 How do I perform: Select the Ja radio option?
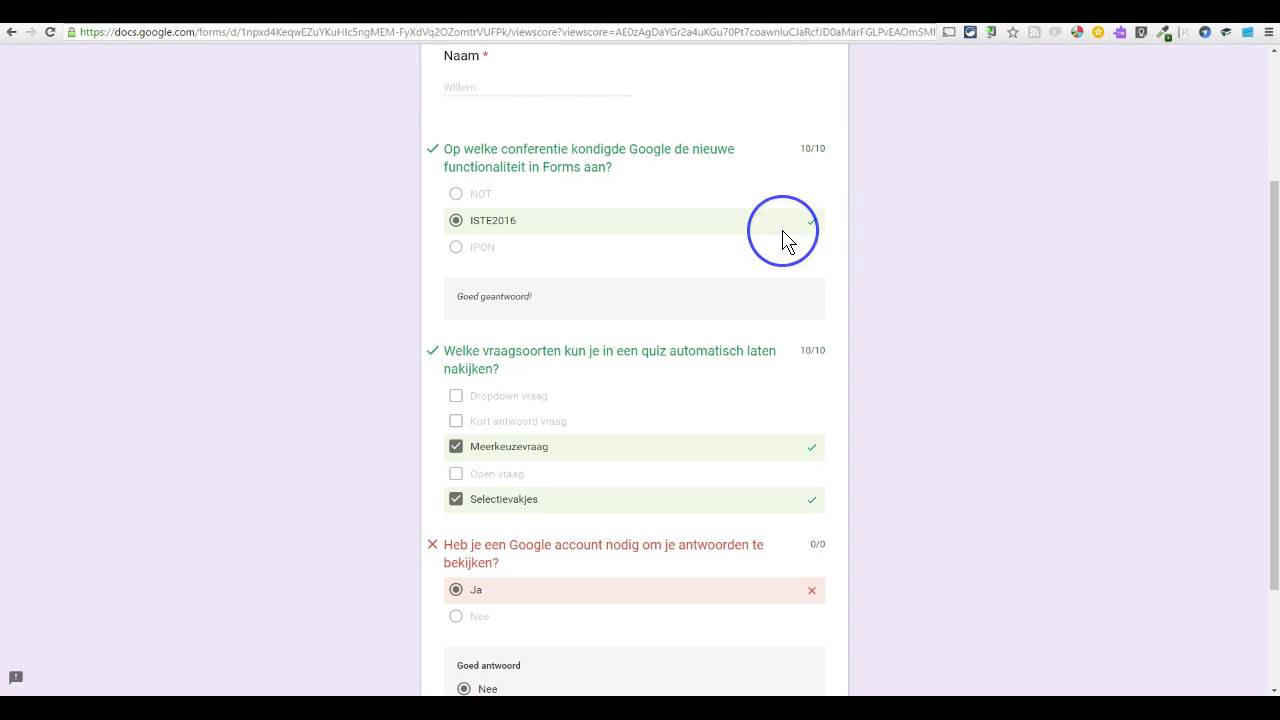click(x=456, y=590)
